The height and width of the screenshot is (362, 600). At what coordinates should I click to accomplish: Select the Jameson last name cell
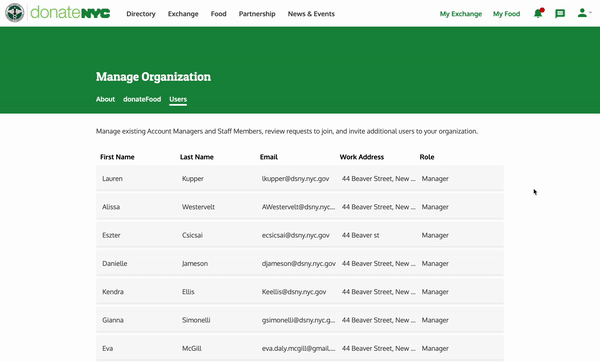pyautogui.click(x=195, y=263)
